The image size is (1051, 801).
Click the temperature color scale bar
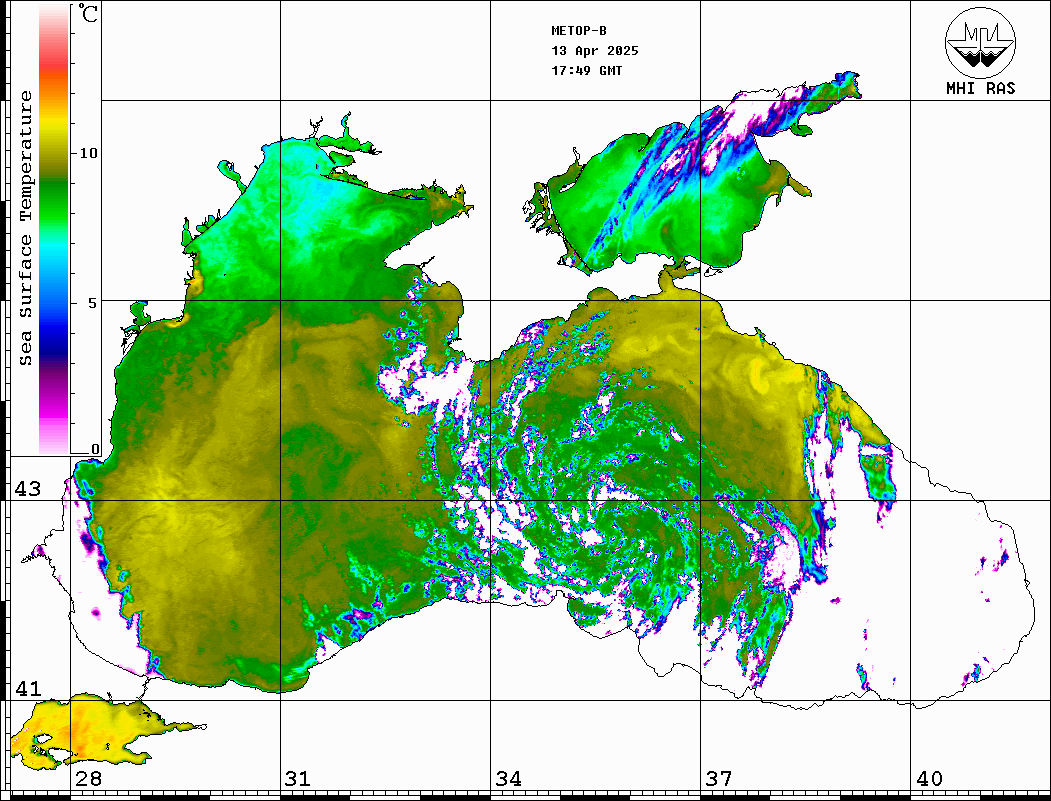(x=54, y=229)
